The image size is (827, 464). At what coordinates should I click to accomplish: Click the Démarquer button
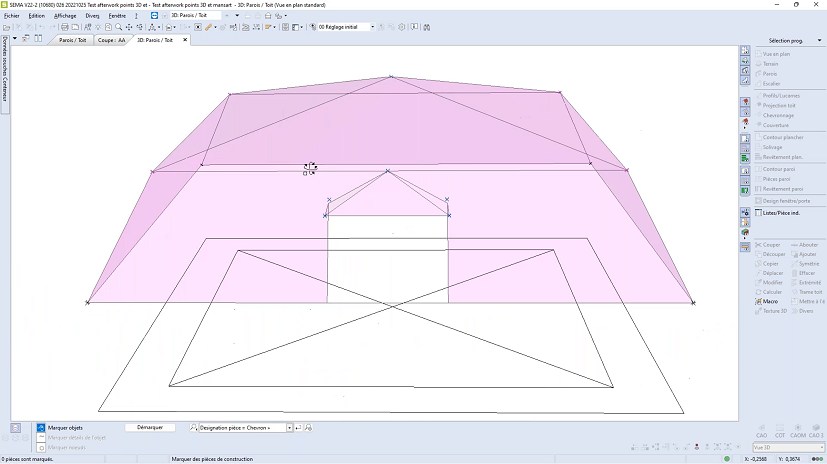click(x=150, y=427)
